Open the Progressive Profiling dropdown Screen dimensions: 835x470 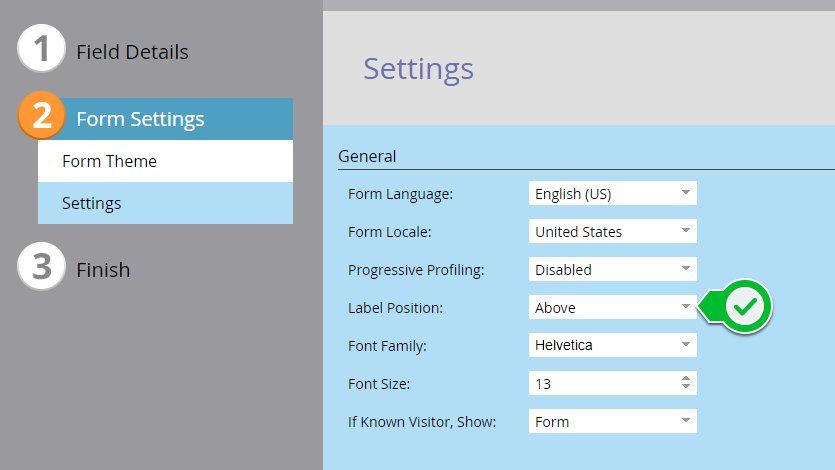pyautogui.click(x=612, y=269)
